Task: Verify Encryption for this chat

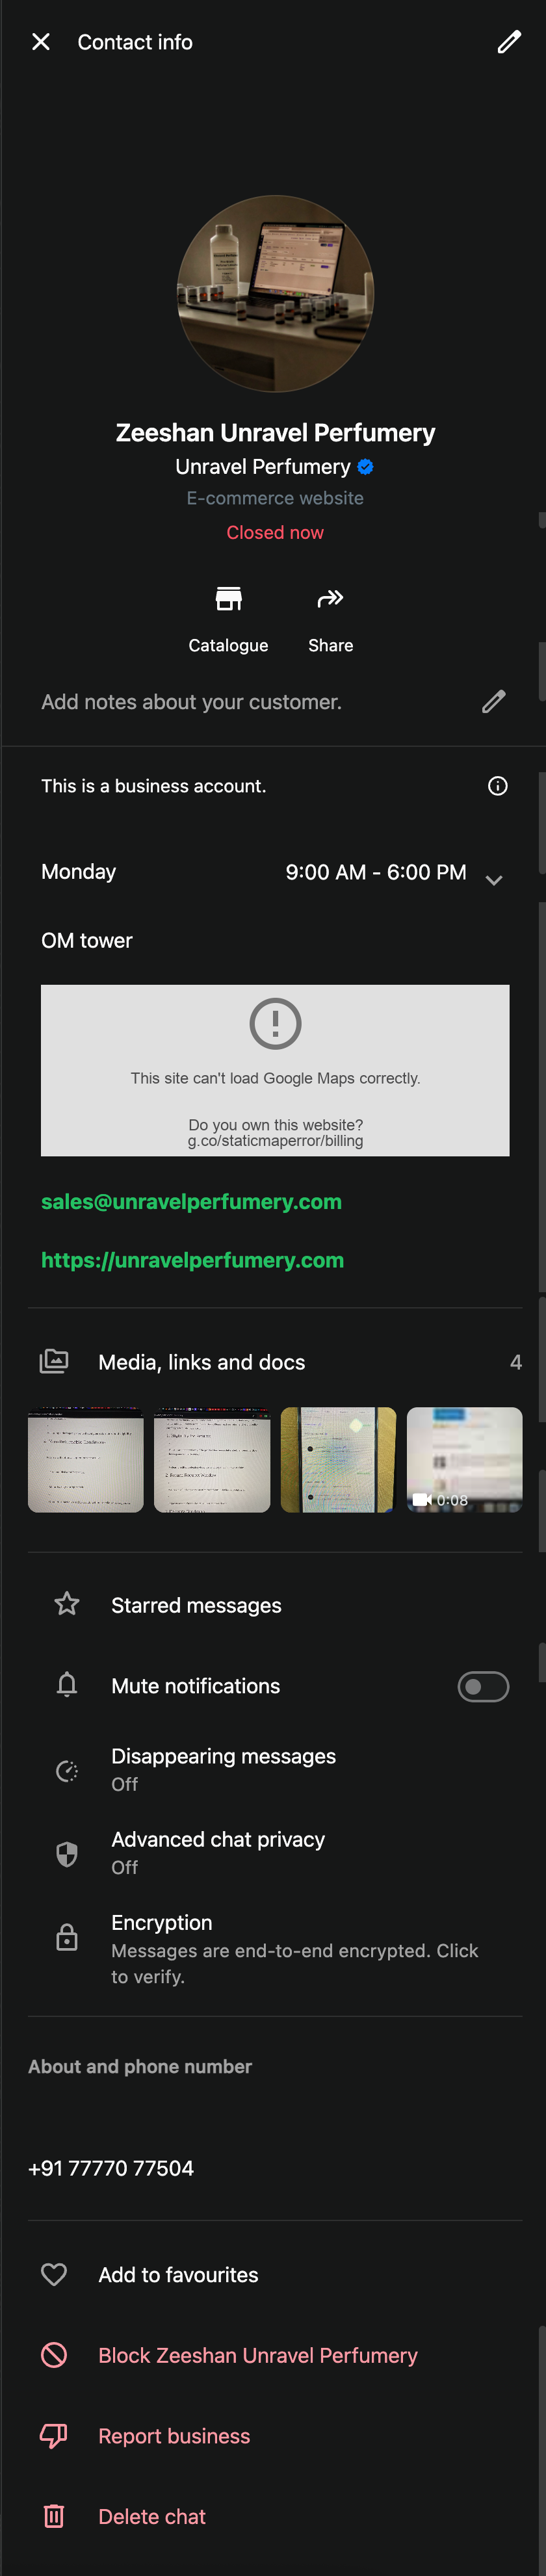Action: [x=294, y=1948]
